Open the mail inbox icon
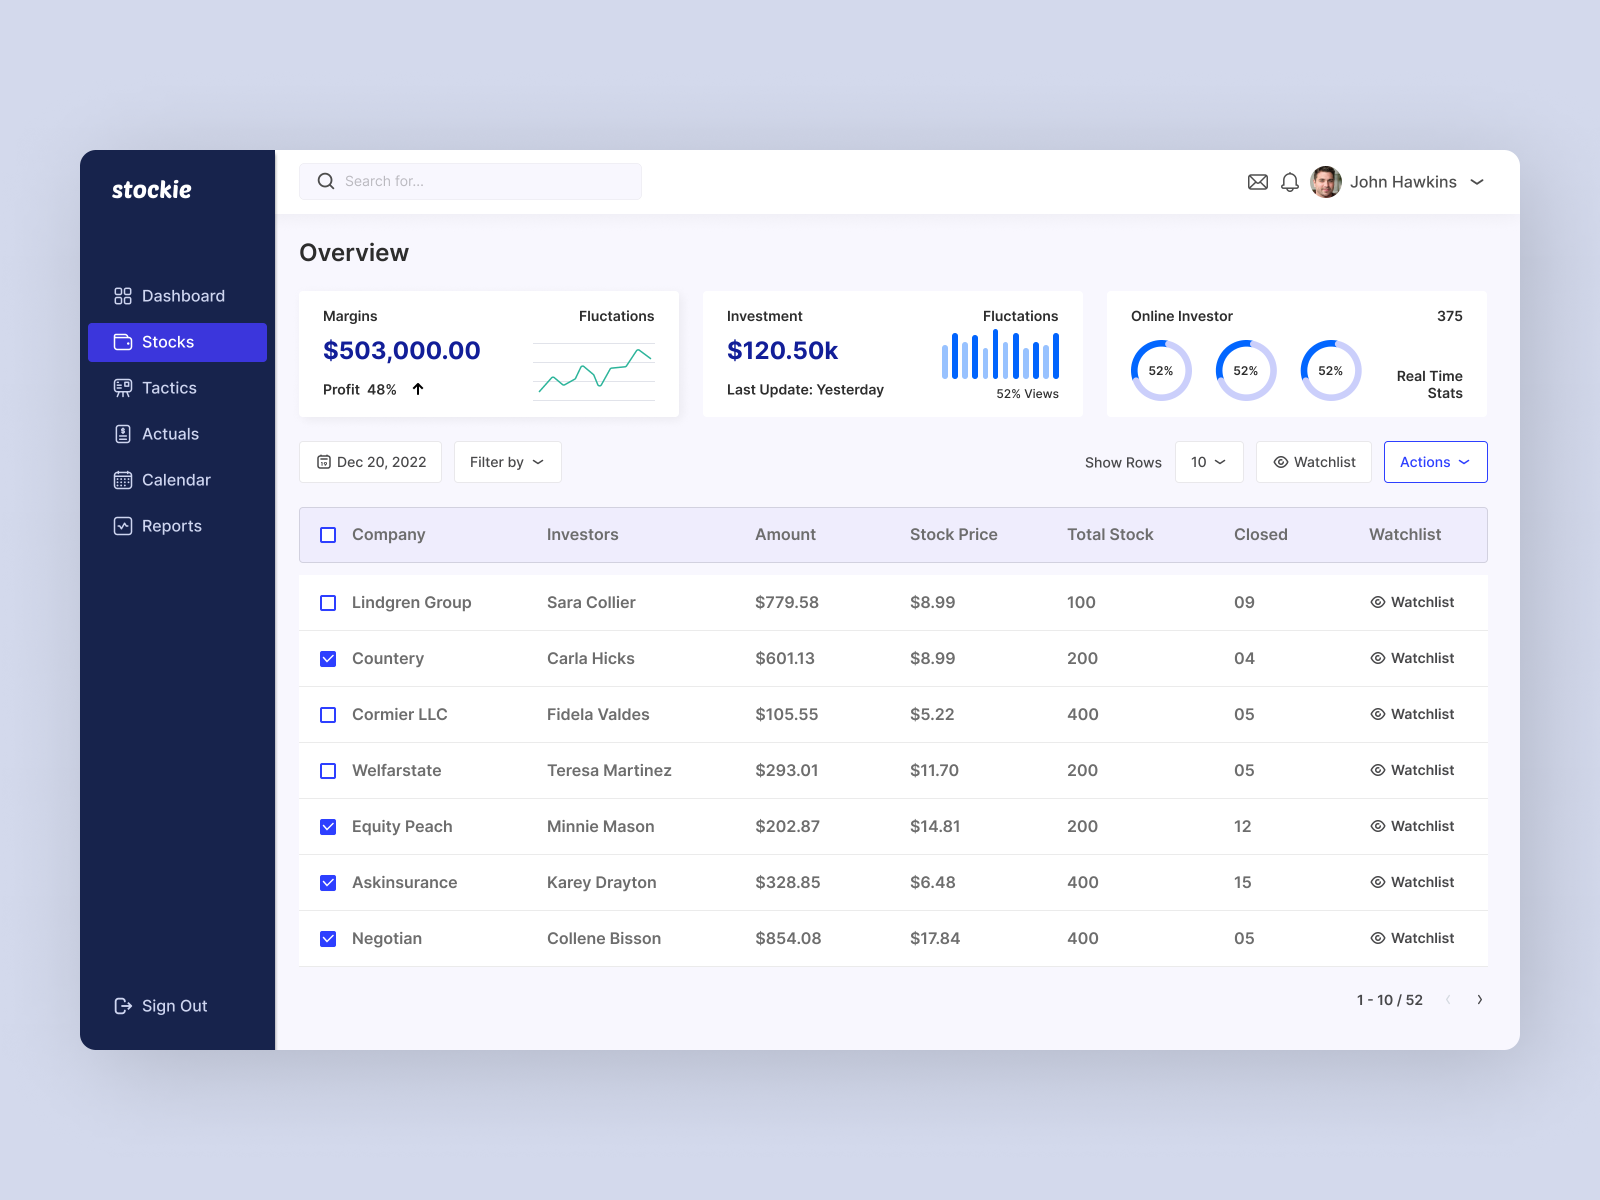 [1257, 182]
